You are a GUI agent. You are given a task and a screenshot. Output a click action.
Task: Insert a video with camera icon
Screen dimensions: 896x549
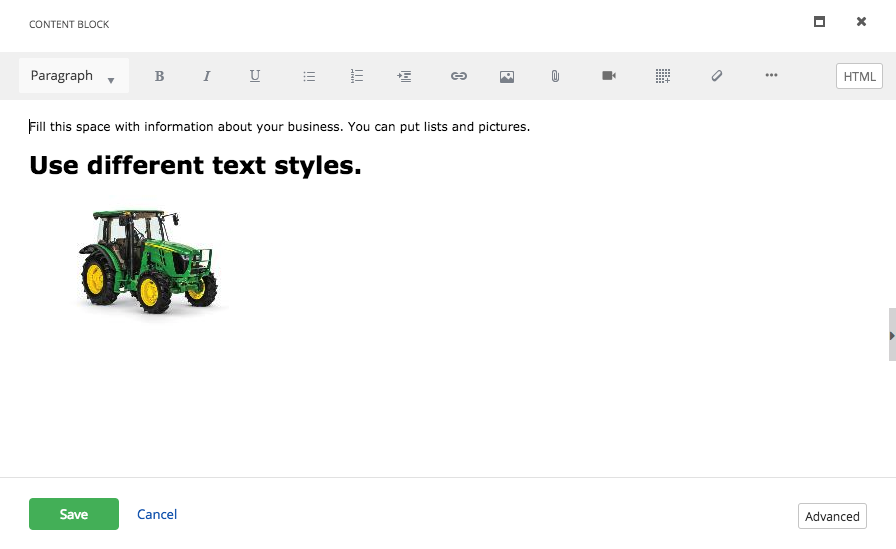pyautogui.click(x=609, y=76)
